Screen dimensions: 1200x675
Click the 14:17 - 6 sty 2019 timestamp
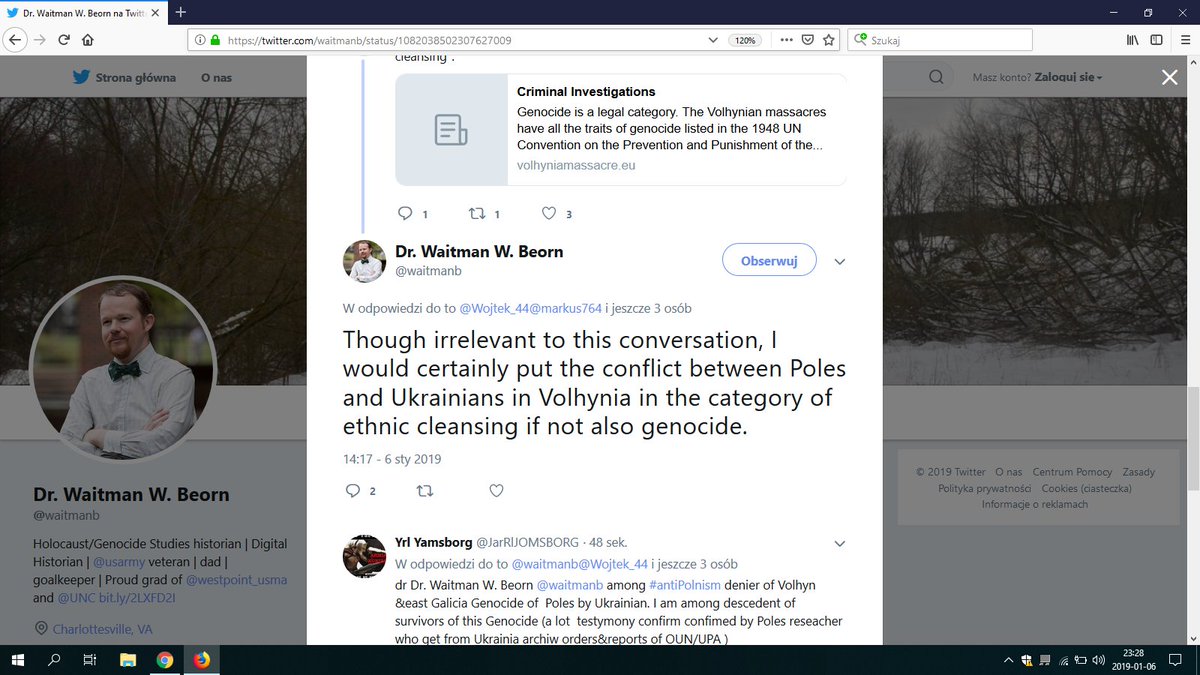[392, 459]
